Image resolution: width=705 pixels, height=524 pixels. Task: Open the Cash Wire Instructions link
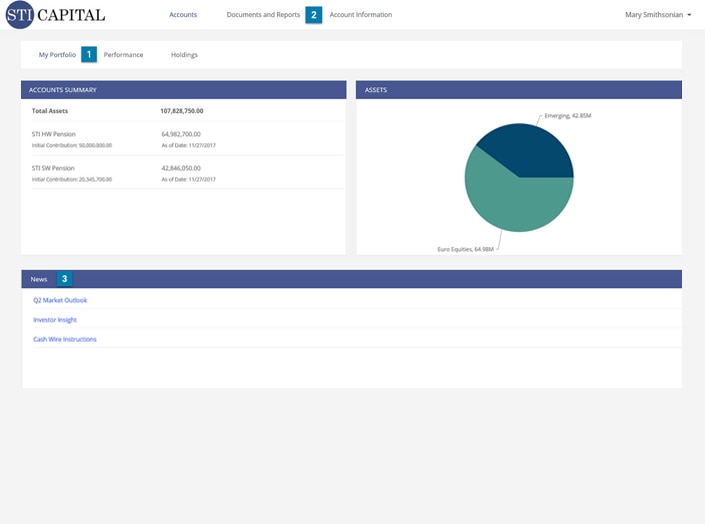pos(65,339)
